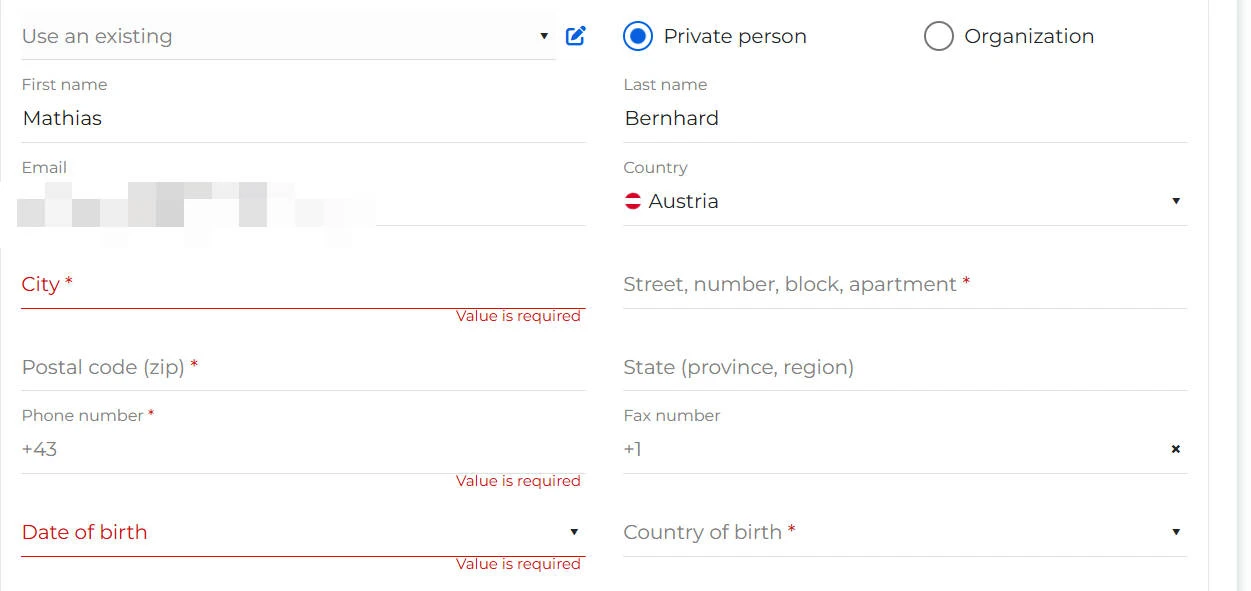Click the Street, number, block, apartment field
The height and width of the screenshot is (591, 1251).
click(900, 284)
